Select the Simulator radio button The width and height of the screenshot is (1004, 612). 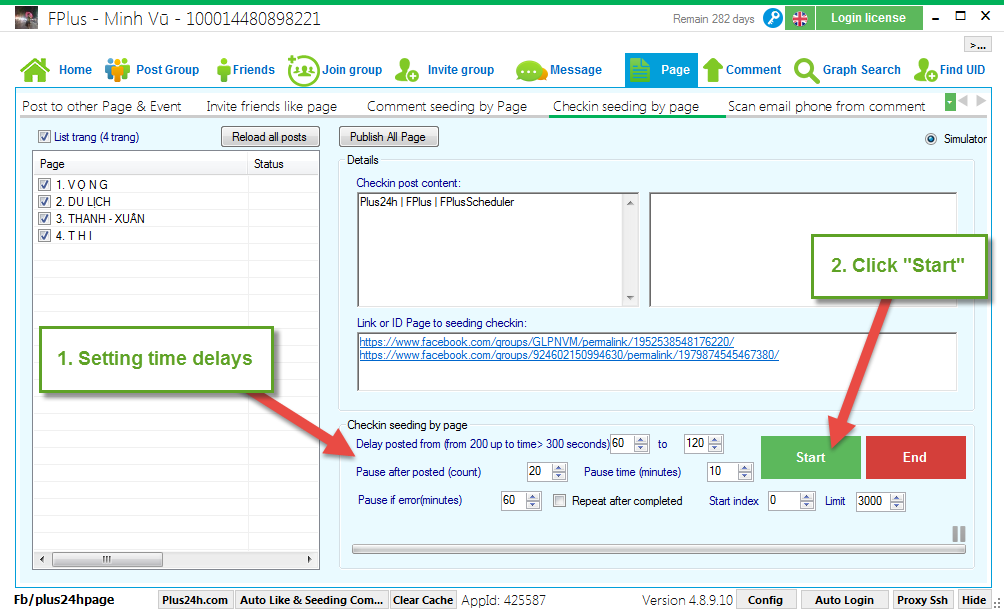pos(931,139)
